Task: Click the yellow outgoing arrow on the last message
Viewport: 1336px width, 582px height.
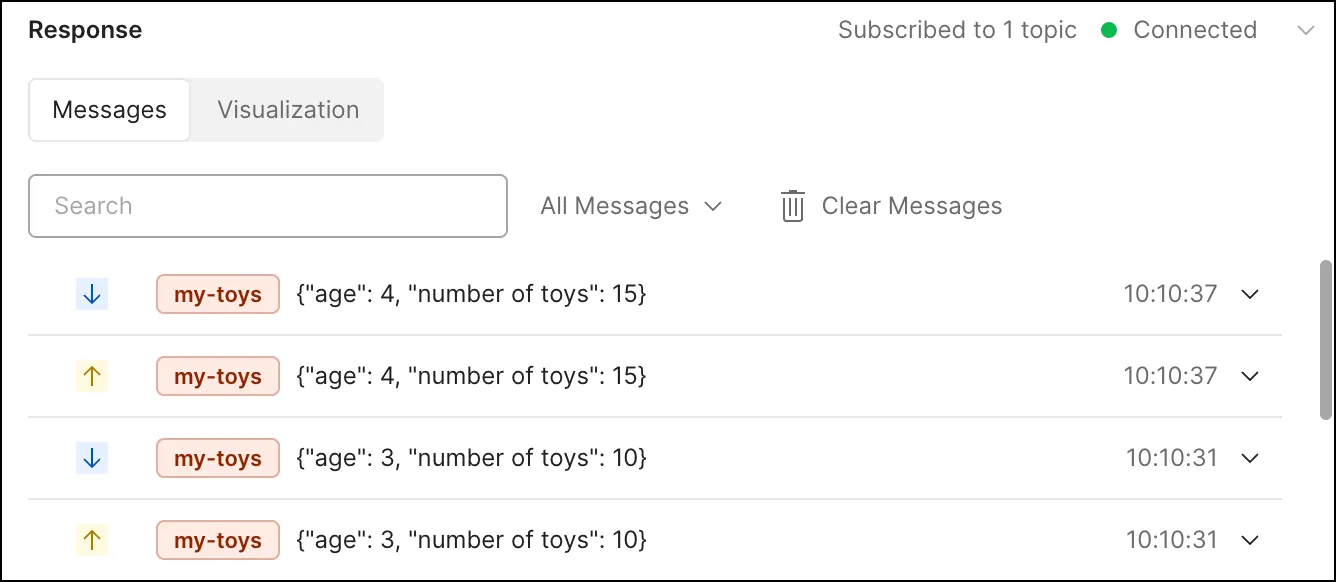Action: 92,540
